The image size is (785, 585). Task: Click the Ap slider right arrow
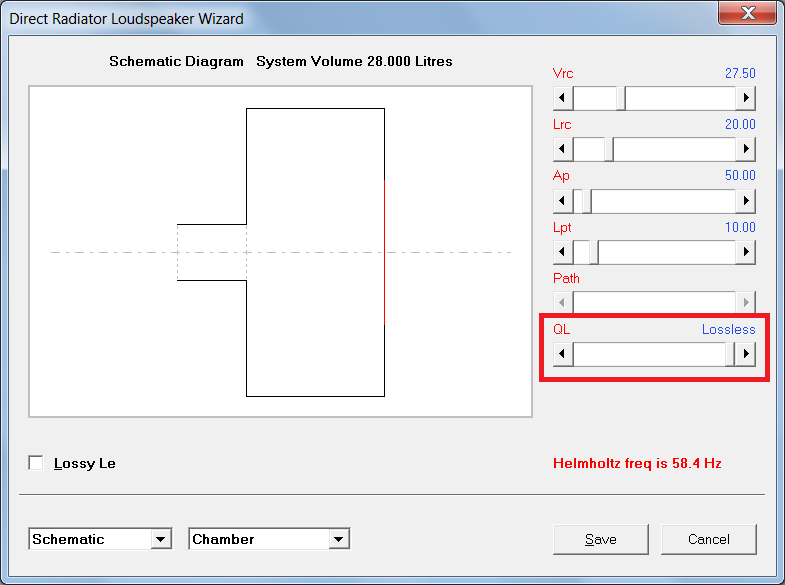tap(745, 201)
